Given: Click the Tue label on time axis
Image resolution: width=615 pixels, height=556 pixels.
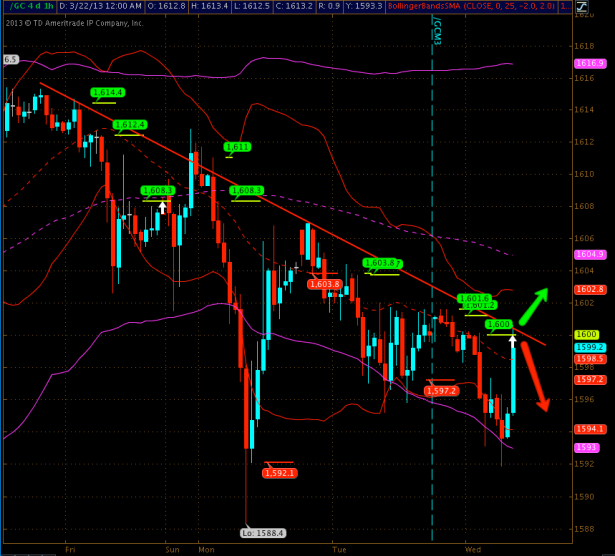Looking at the screenshot, I should coord(337,549).
